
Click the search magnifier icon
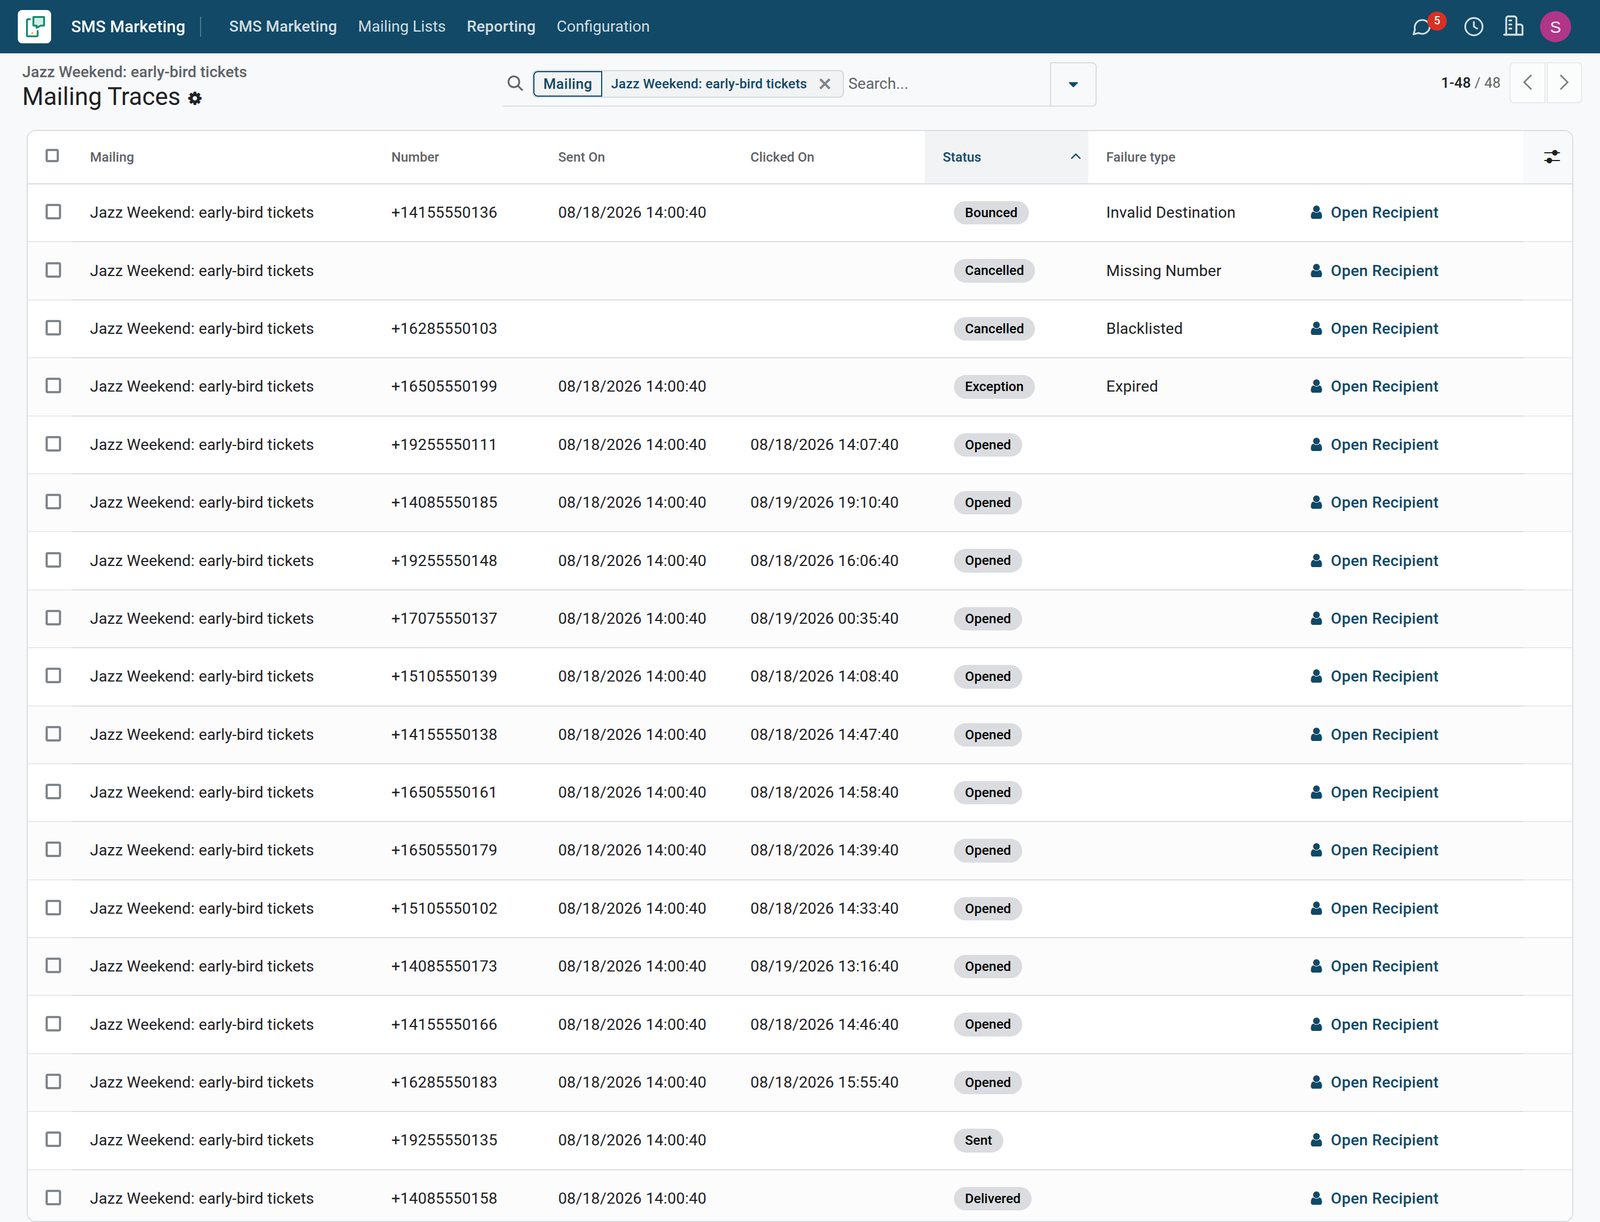515,84
